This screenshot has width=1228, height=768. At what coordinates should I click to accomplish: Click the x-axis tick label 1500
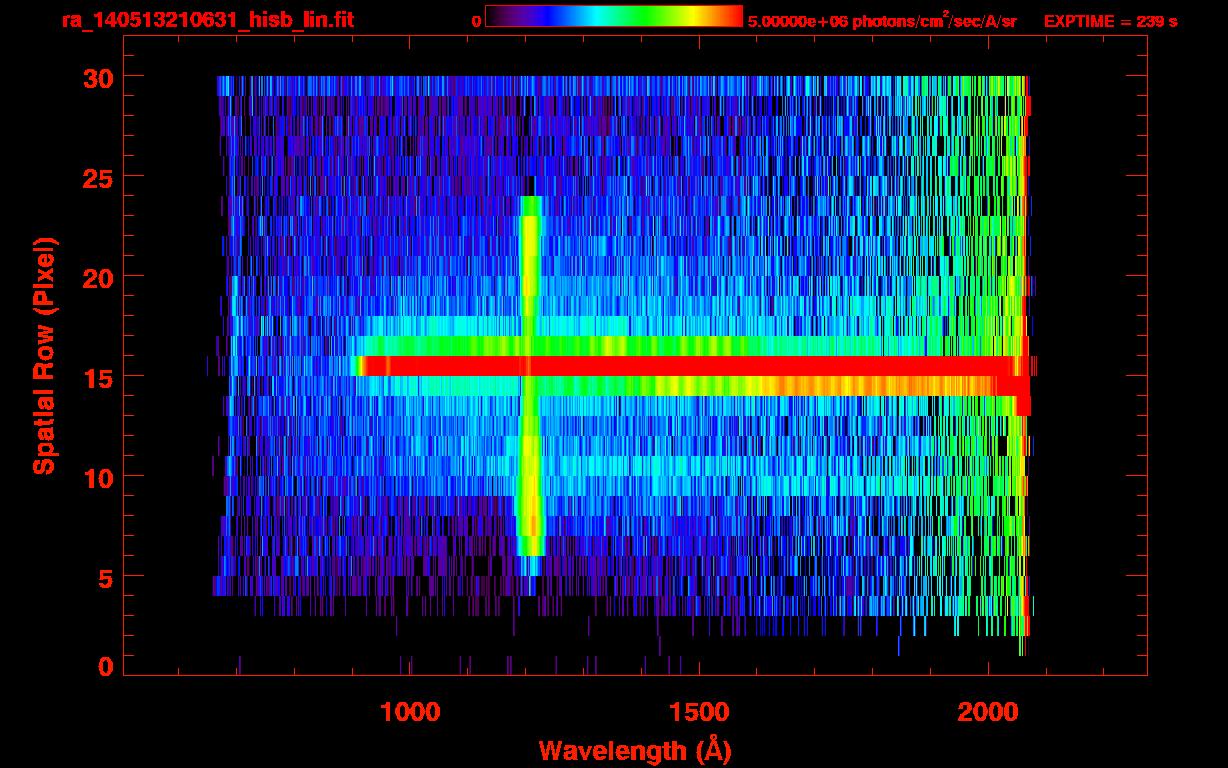tap(698, 712)
